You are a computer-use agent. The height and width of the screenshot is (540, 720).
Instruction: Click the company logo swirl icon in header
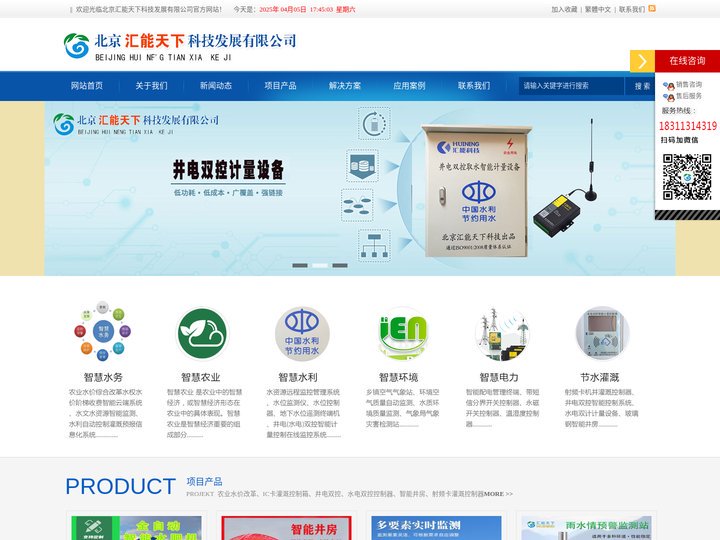[76, 45]
